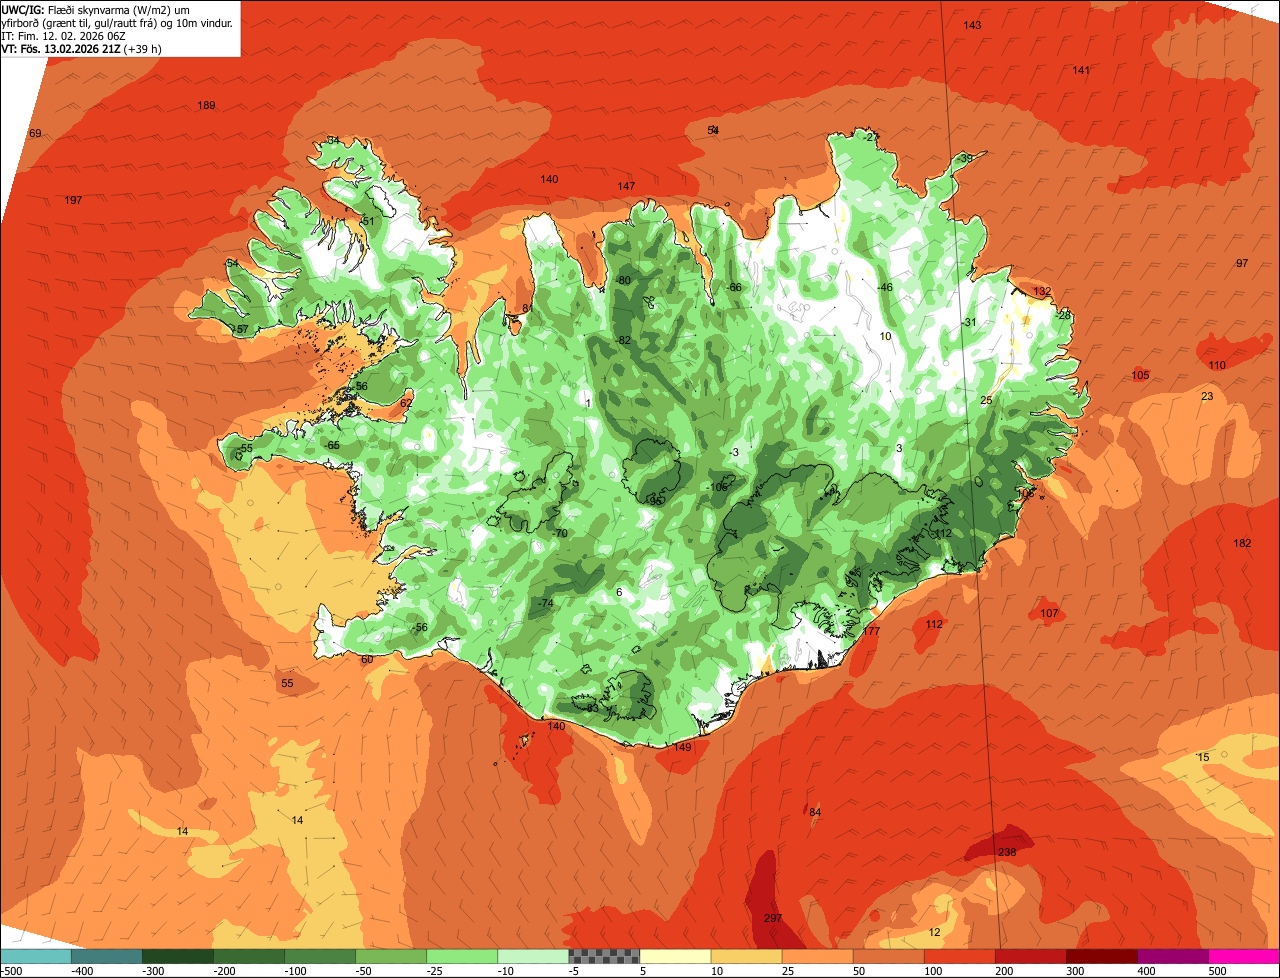The height and width of the screenshot is (978, 1280).
Task: Click the value 69 at the far left edge
Action: click(x=35, y=134)
